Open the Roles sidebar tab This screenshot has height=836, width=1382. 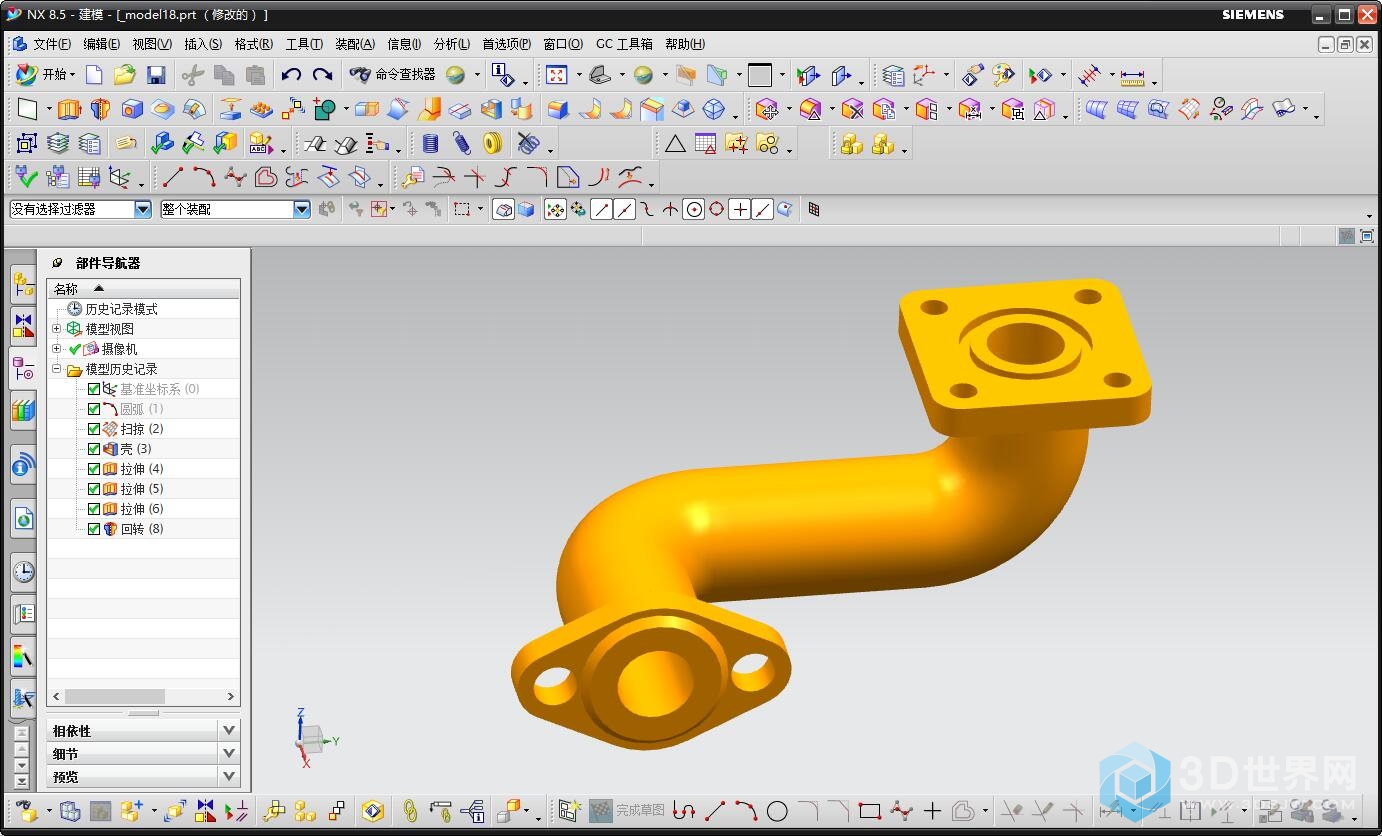click(x=23, y=613)
